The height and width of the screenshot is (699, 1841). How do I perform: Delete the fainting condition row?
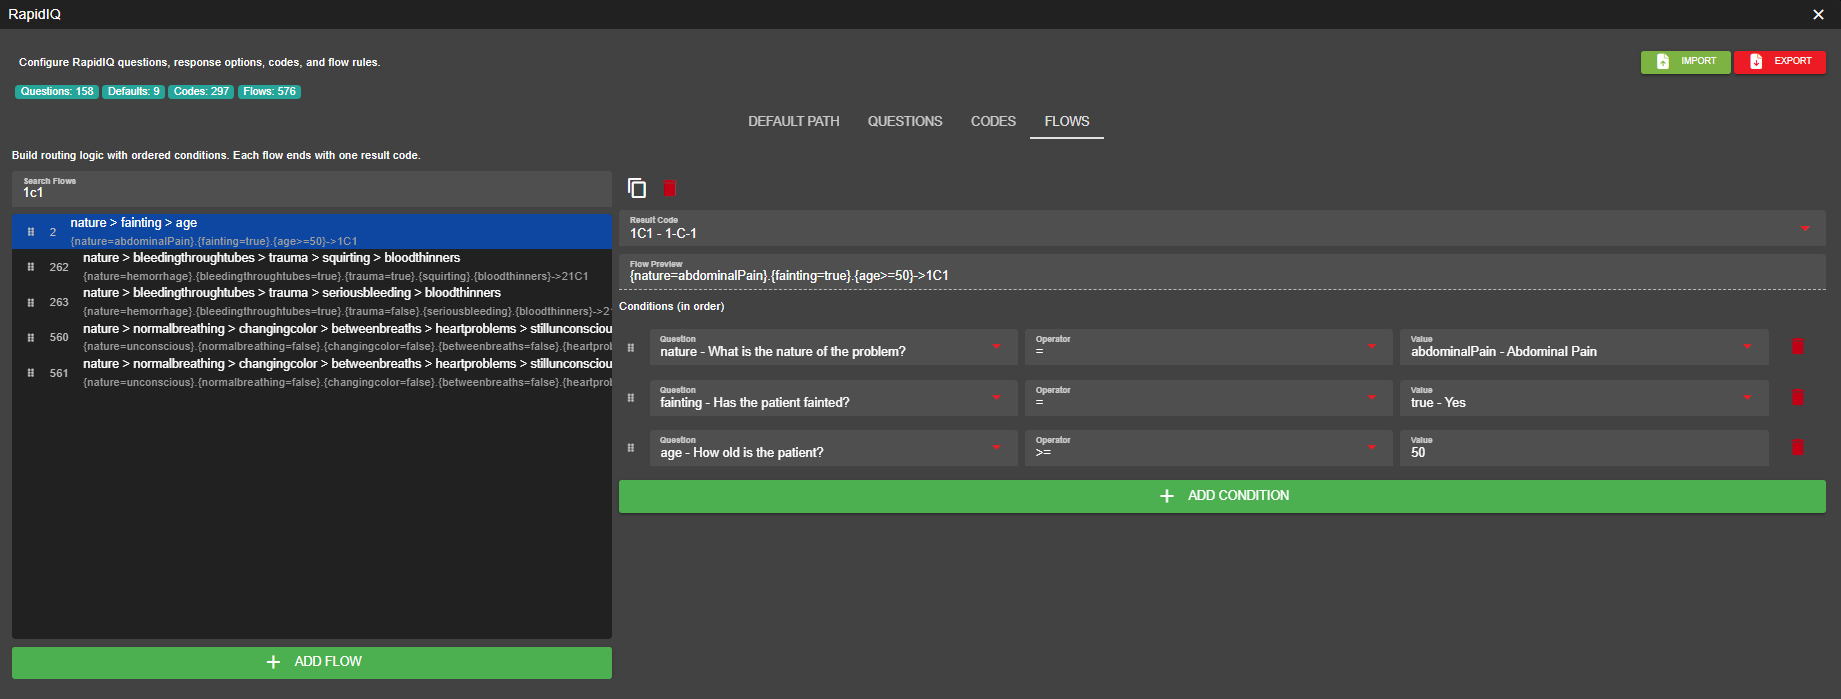(x=1797, y=398)
